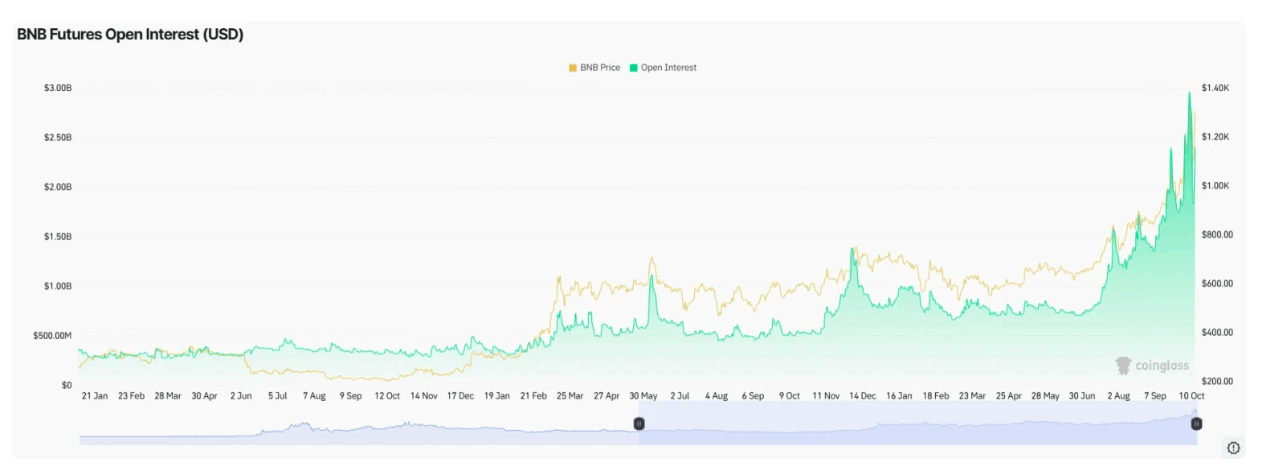Click the 23 Feb date label
Image resolution: width=1275 pixels, height=476 pixels.
tap(131, 396)
